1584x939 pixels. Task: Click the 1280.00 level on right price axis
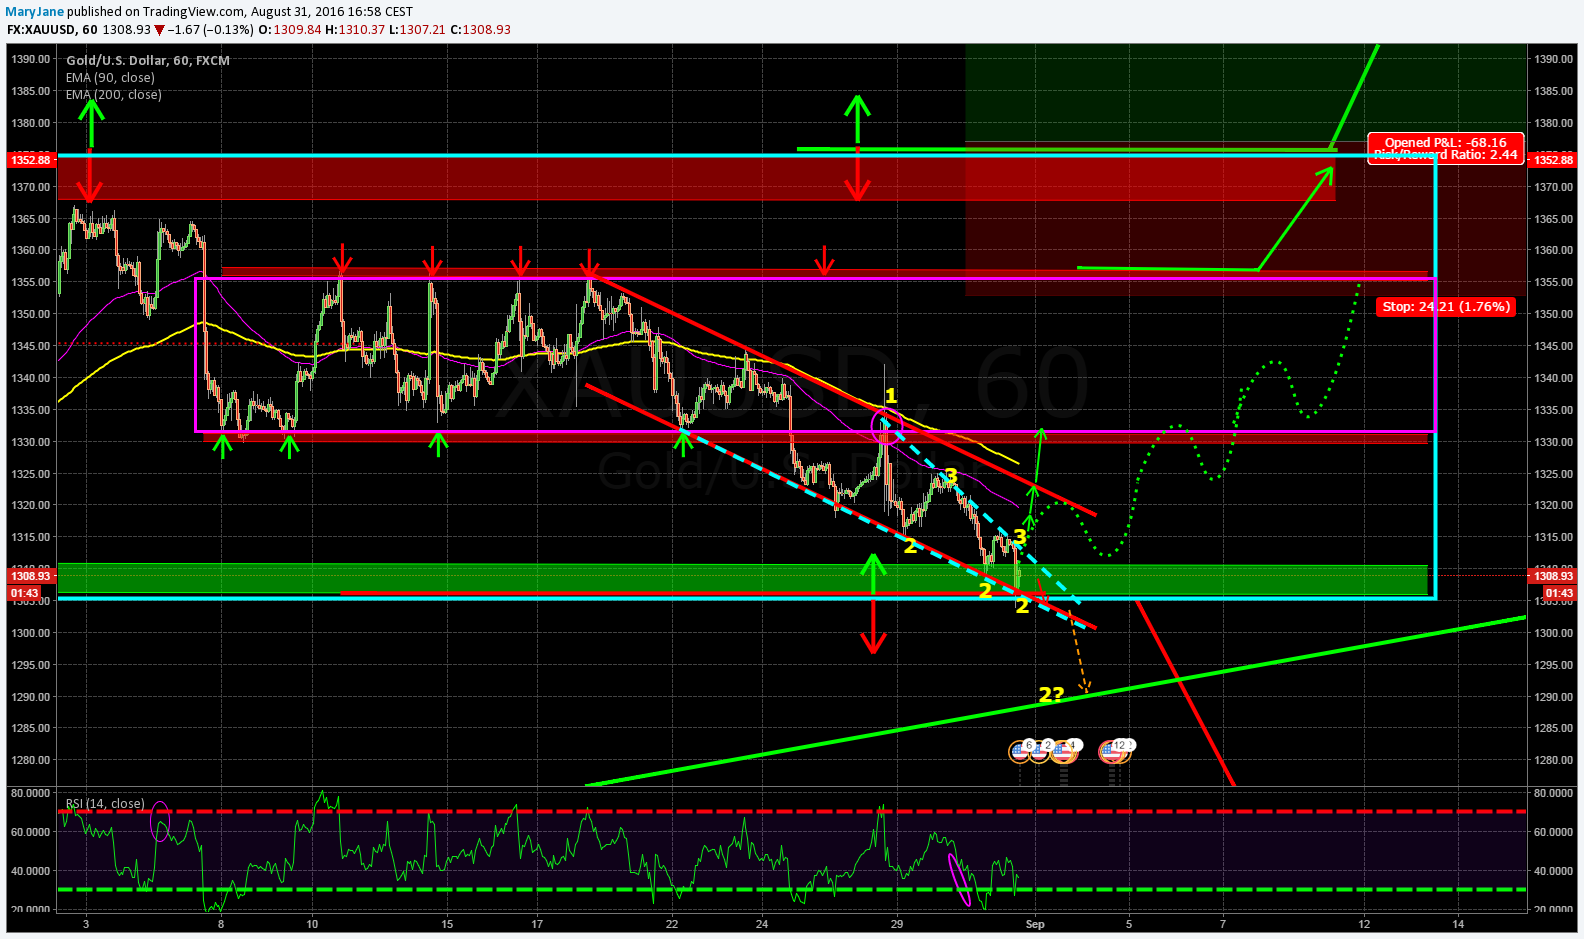pyautogui.click(x=1553, y=760)
